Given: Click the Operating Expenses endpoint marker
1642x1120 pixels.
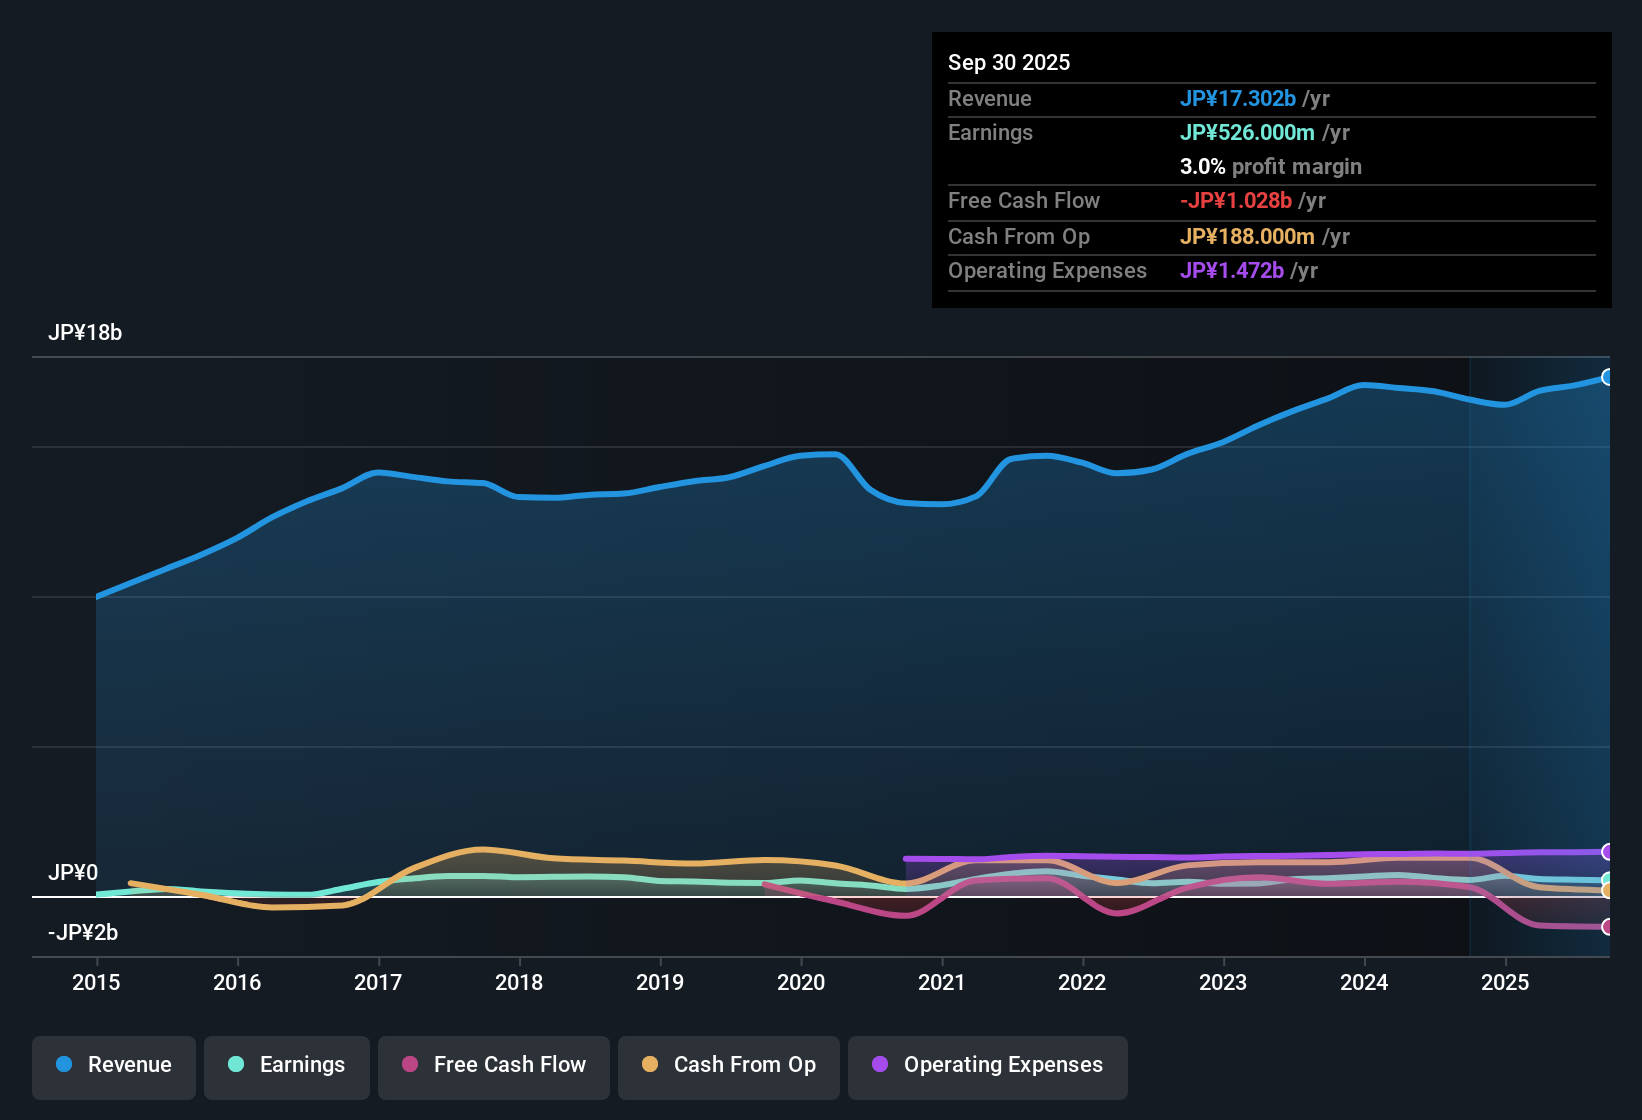Looking at the screenshot, I should tap(1608, 852).
